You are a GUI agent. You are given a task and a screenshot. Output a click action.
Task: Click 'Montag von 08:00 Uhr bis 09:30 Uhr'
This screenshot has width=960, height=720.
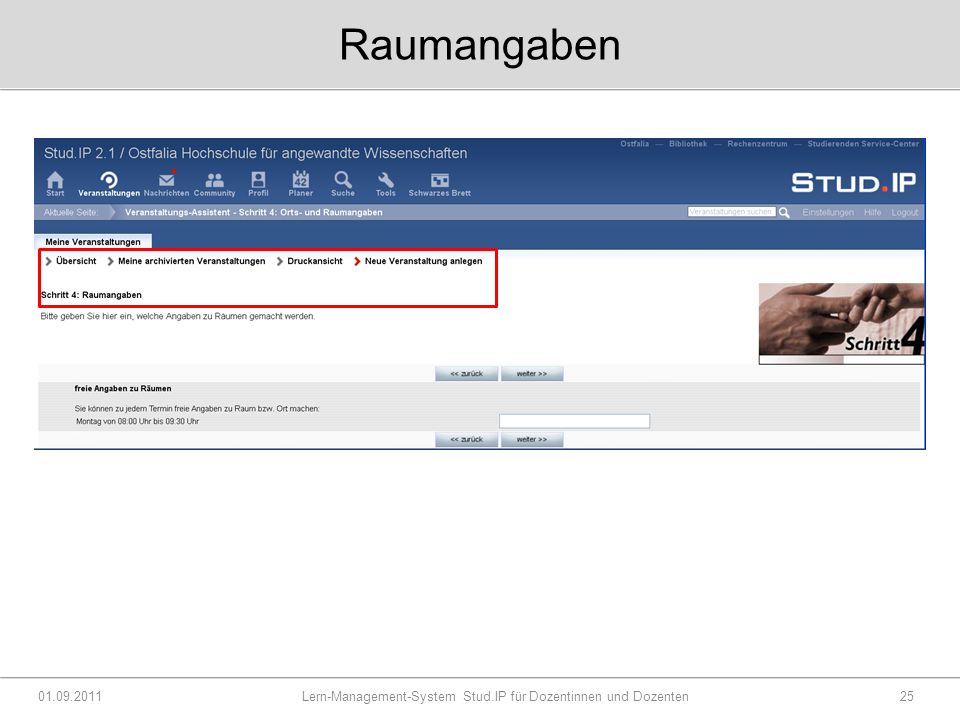click(x=138, y=421)
